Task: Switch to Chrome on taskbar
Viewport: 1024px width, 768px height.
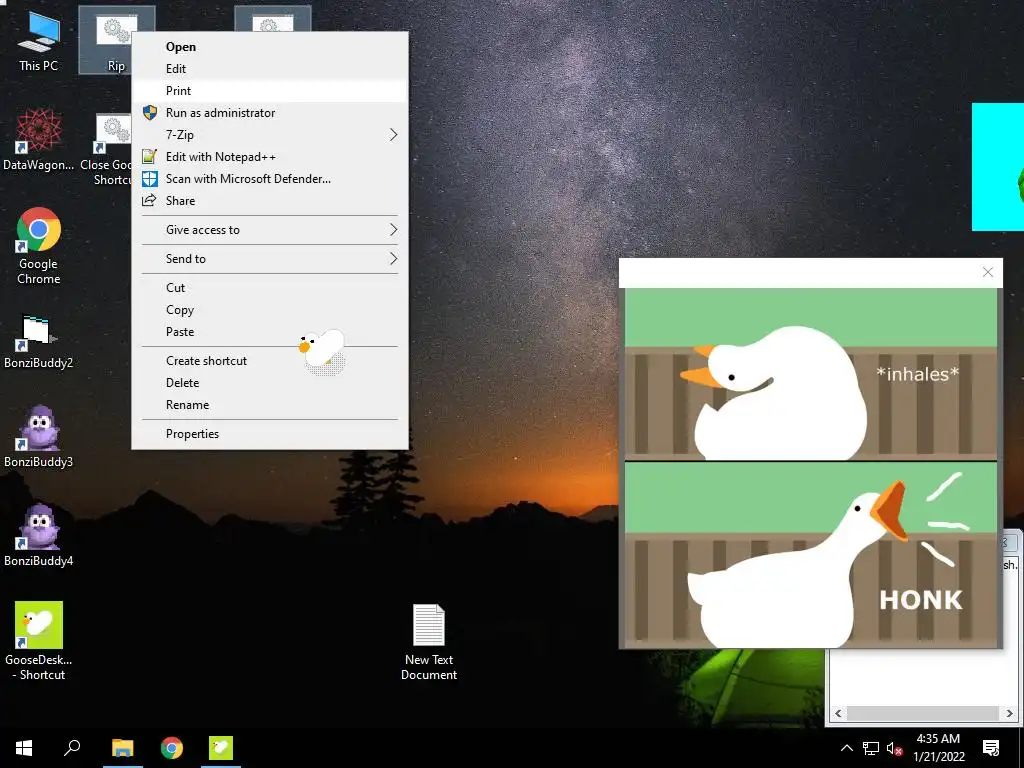Action: click(172, 748)
